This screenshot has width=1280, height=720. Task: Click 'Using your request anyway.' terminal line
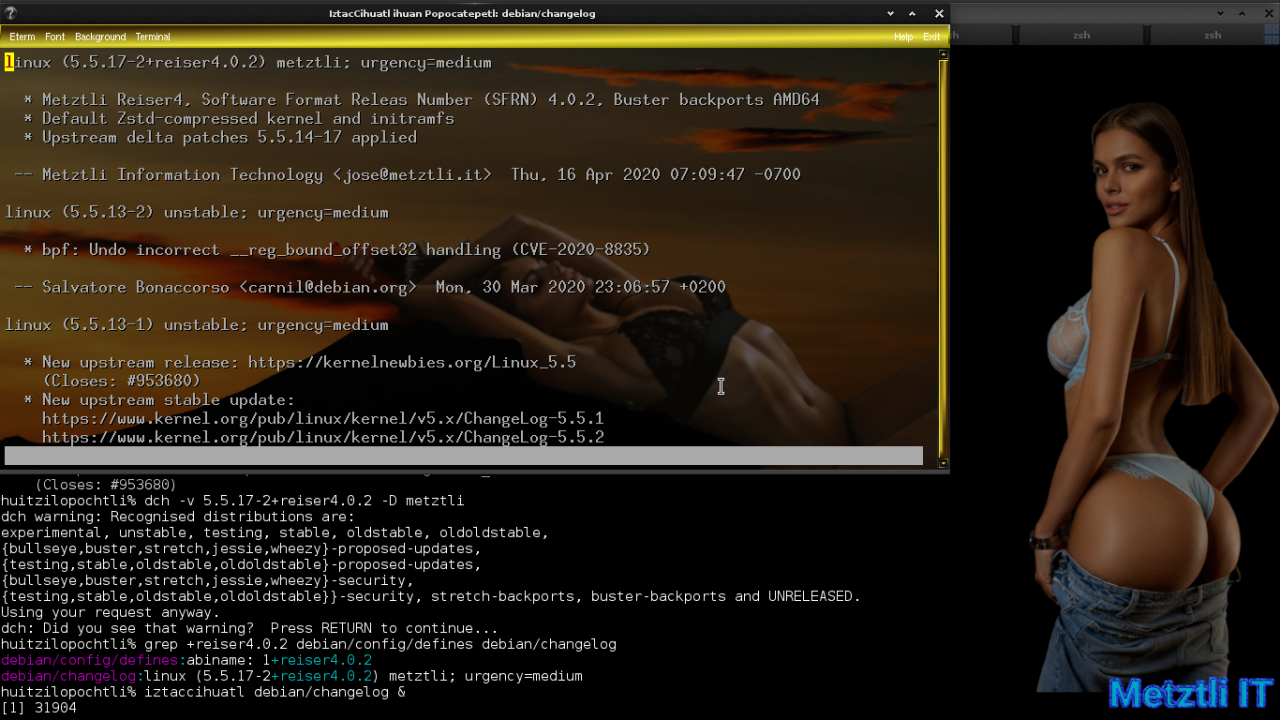[x=110, y=612]
